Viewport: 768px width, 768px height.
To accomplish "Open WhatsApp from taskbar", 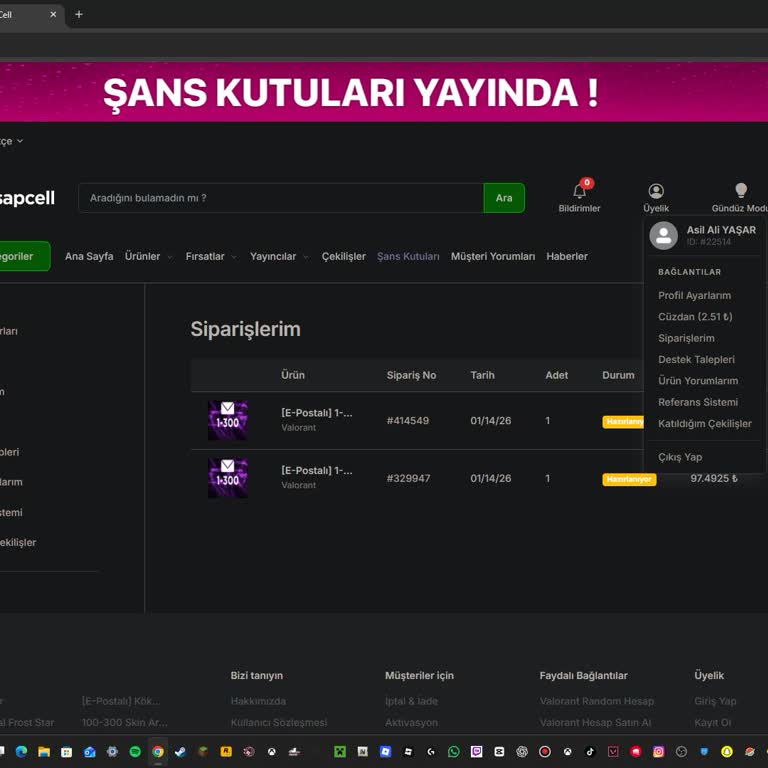I will point(454,751).
